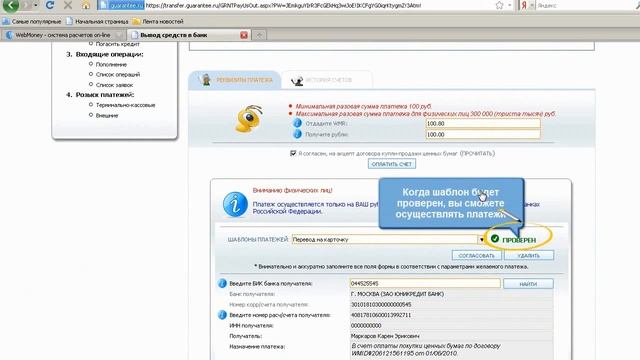Click the large blue information icon

[235, 204]
